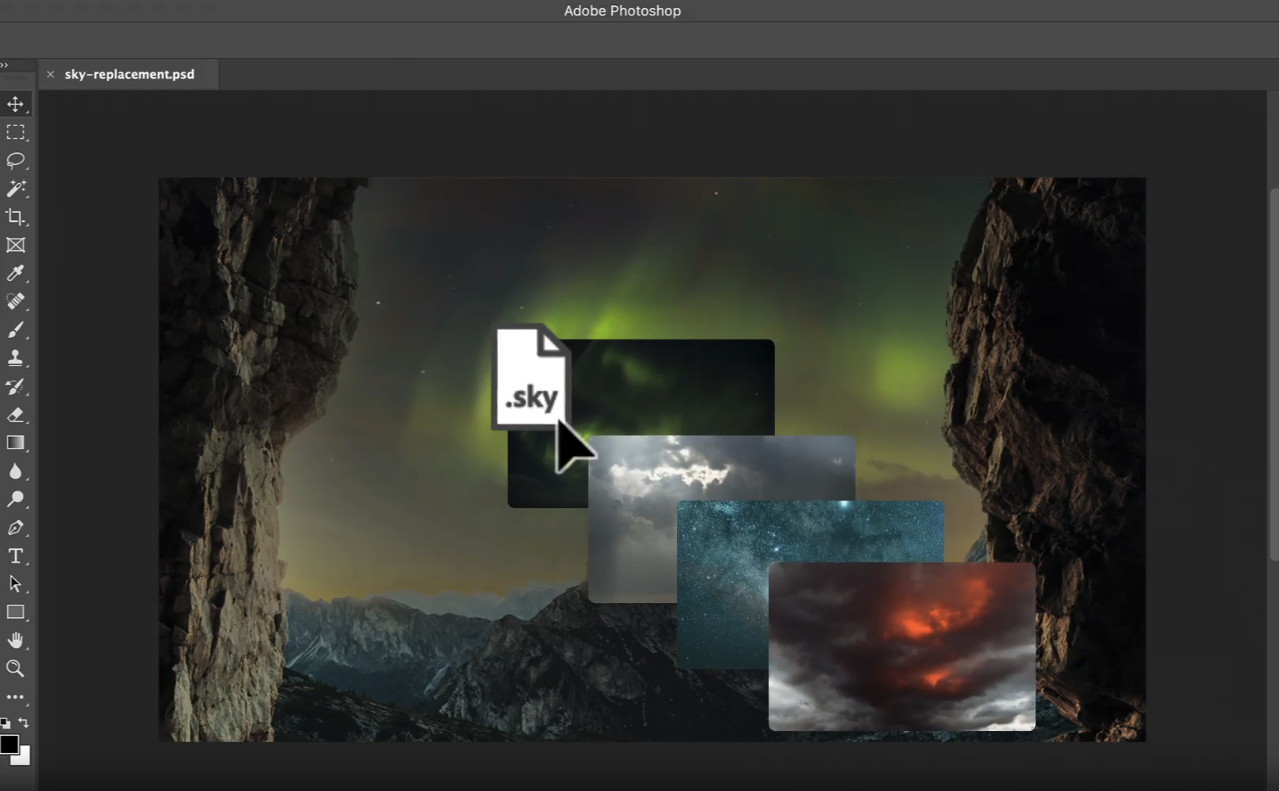Select the Zoom tool

tap(15, 668)
